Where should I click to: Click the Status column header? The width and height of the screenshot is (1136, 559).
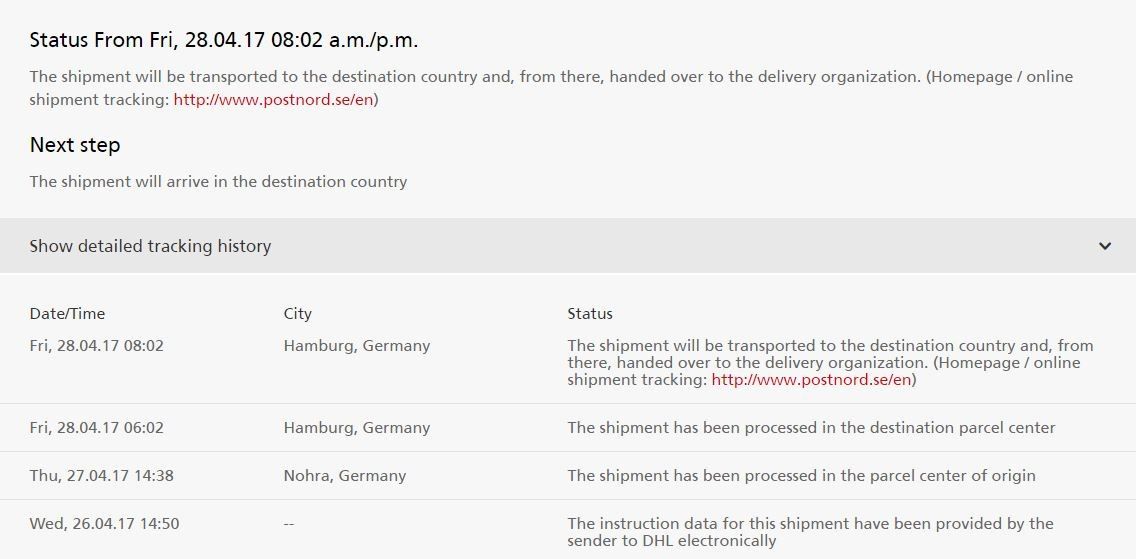tap(590, 314)
